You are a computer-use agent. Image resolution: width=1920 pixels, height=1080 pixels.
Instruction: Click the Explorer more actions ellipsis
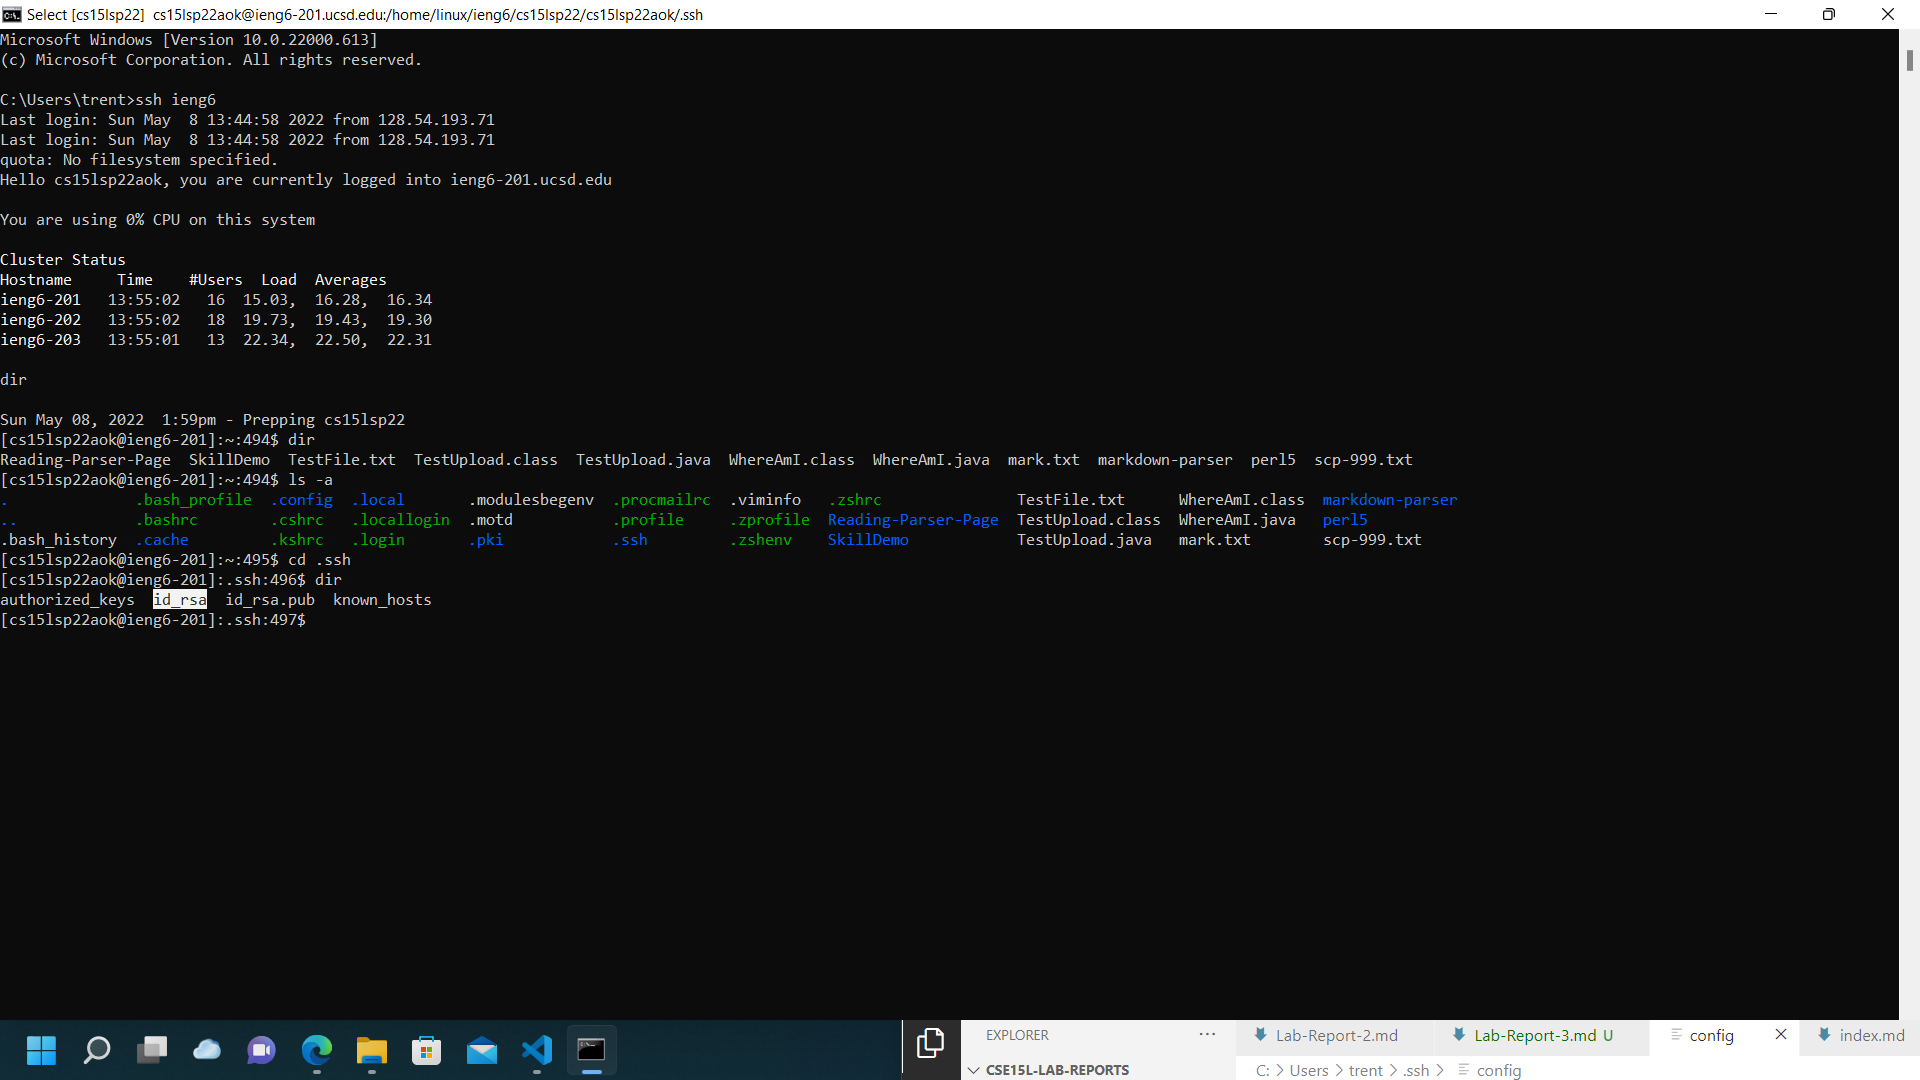click(1207, 1035)
